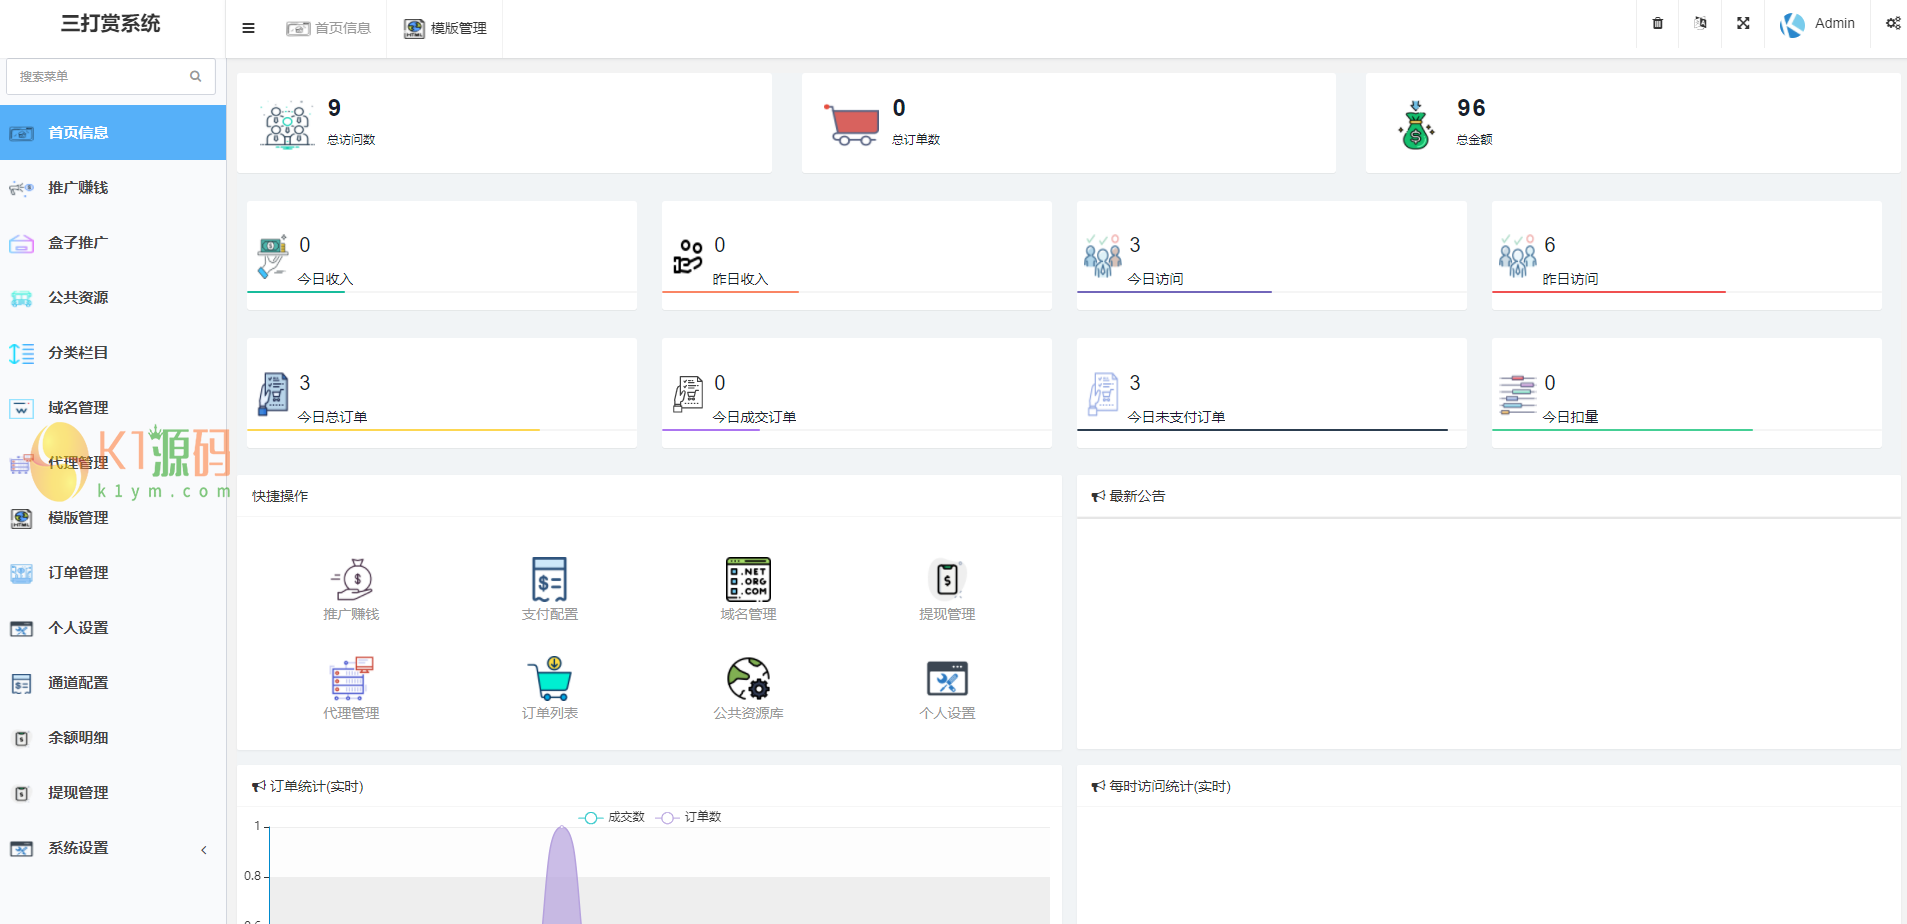Open 公共资源库 globe shortcut icon
The width and height of the screenshot is (1907, 924).
(748, 679)
